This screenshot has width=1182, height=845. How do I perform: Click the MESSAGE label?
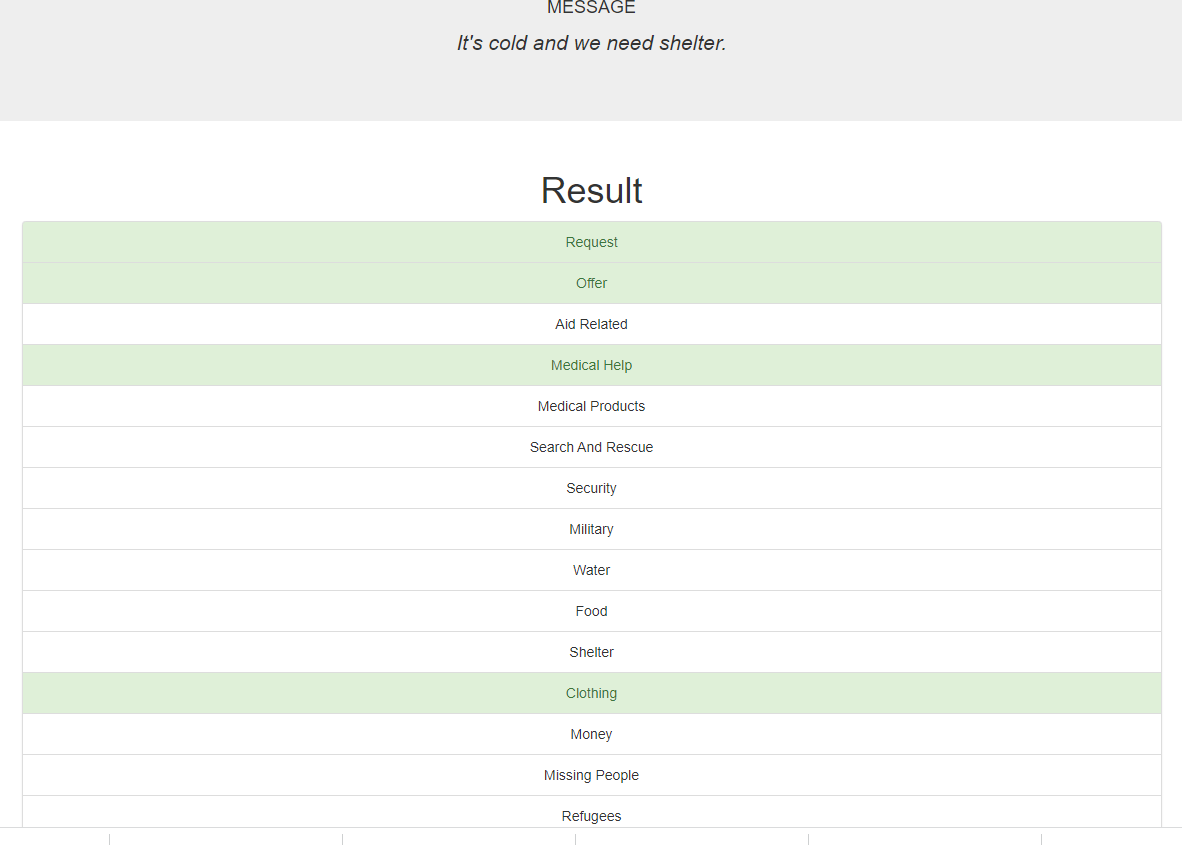(x=591, y=8)
